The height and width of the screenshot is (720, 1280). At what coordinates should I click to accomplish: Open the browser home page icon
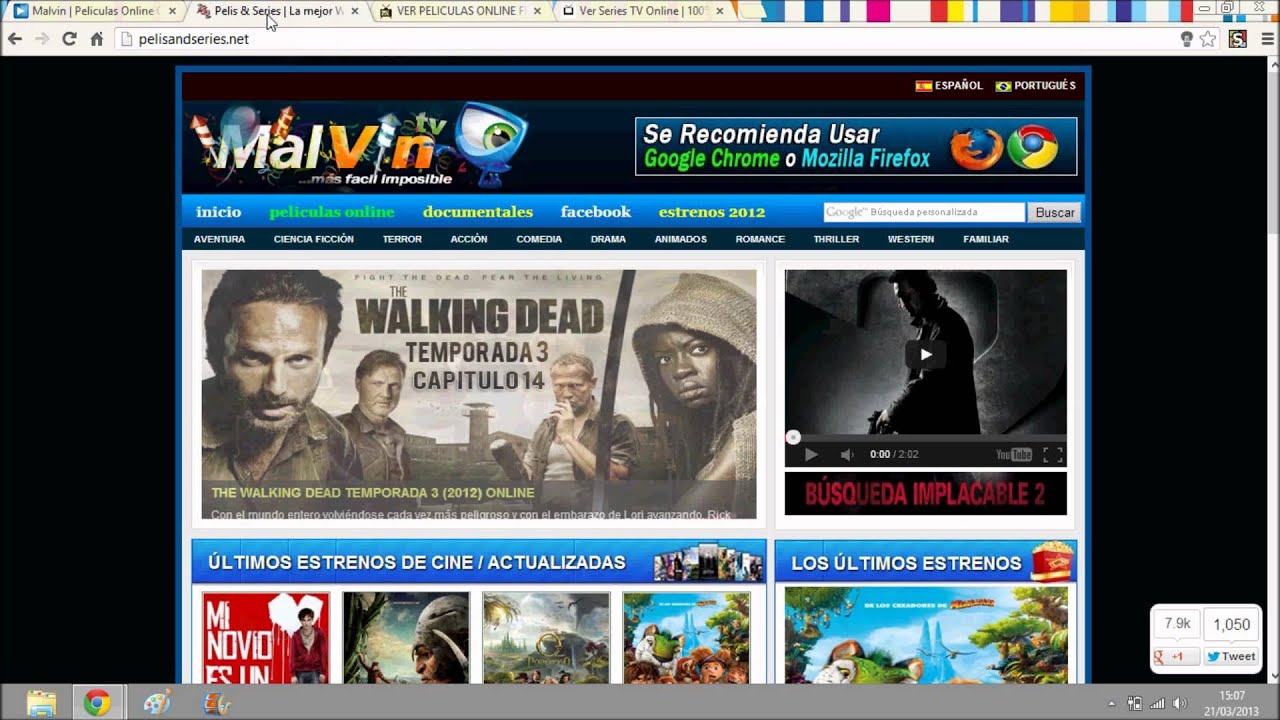[x=97, y=39]
